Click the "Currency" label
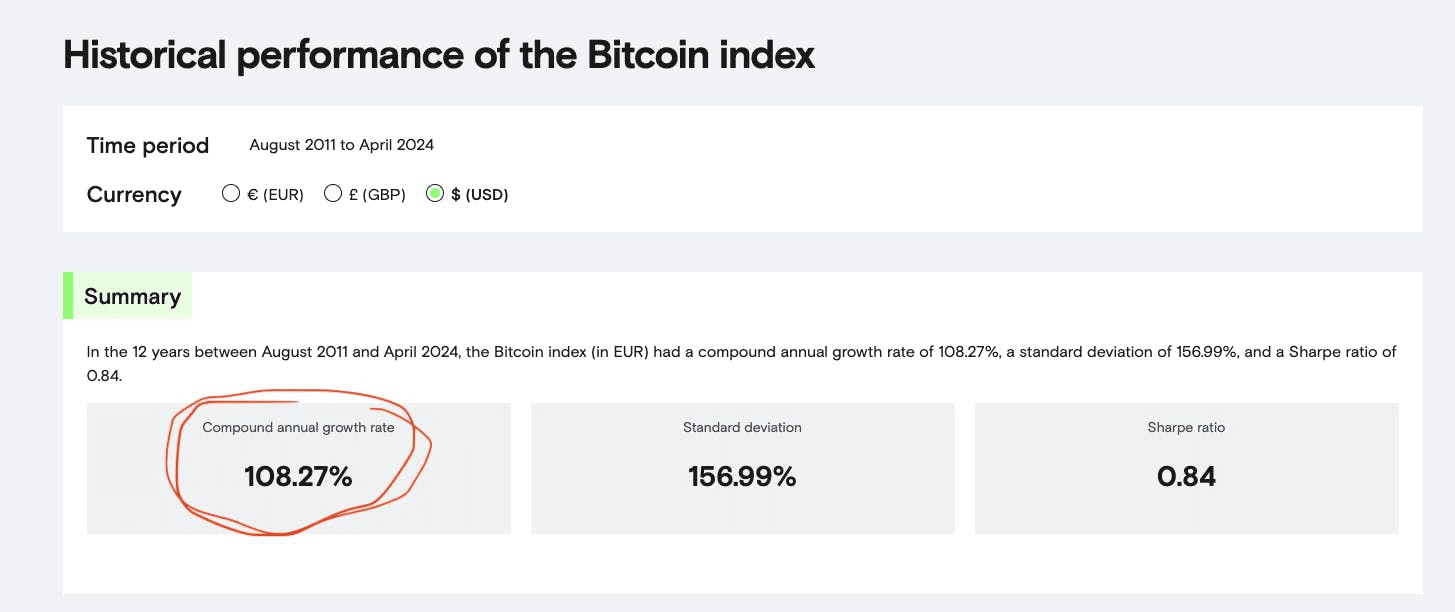This screenshot has height=612, width=1455. click(x=134, y=195)
